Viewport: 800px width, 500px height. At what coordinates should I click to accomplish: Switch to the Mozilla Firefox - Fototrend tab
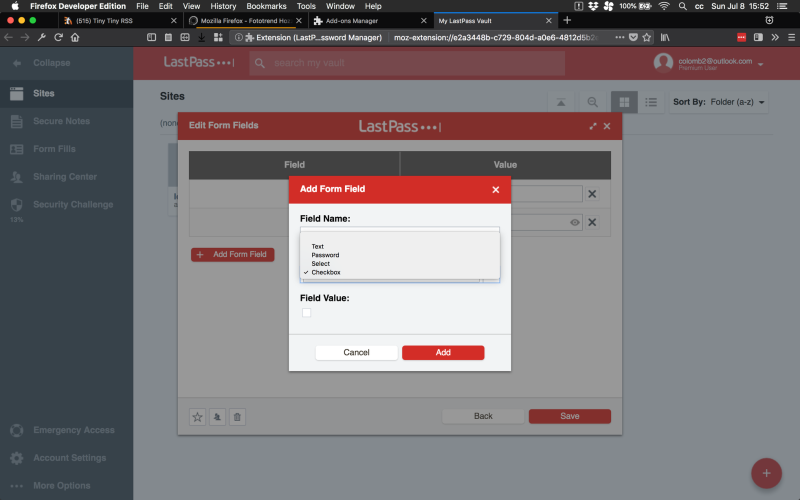(x=245, y=21)
